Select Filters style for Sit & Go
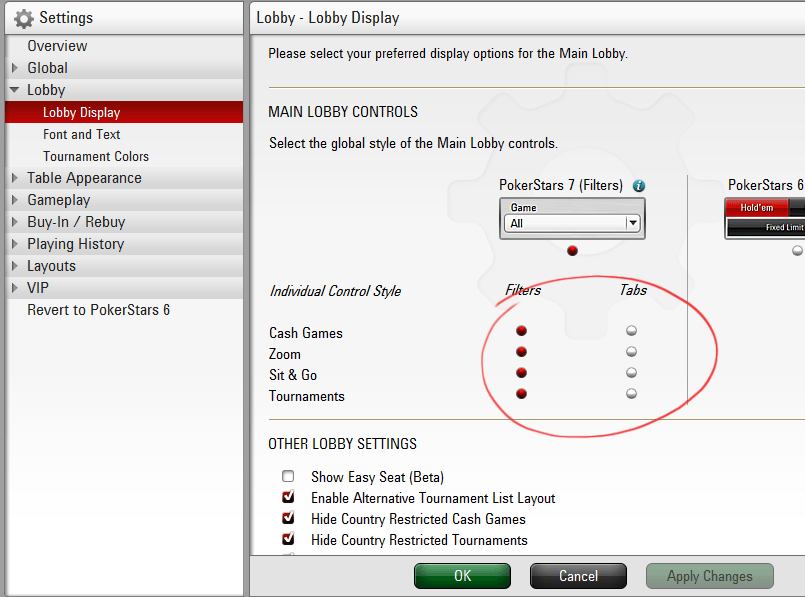 pyautogui.click(x=522, y=373)
